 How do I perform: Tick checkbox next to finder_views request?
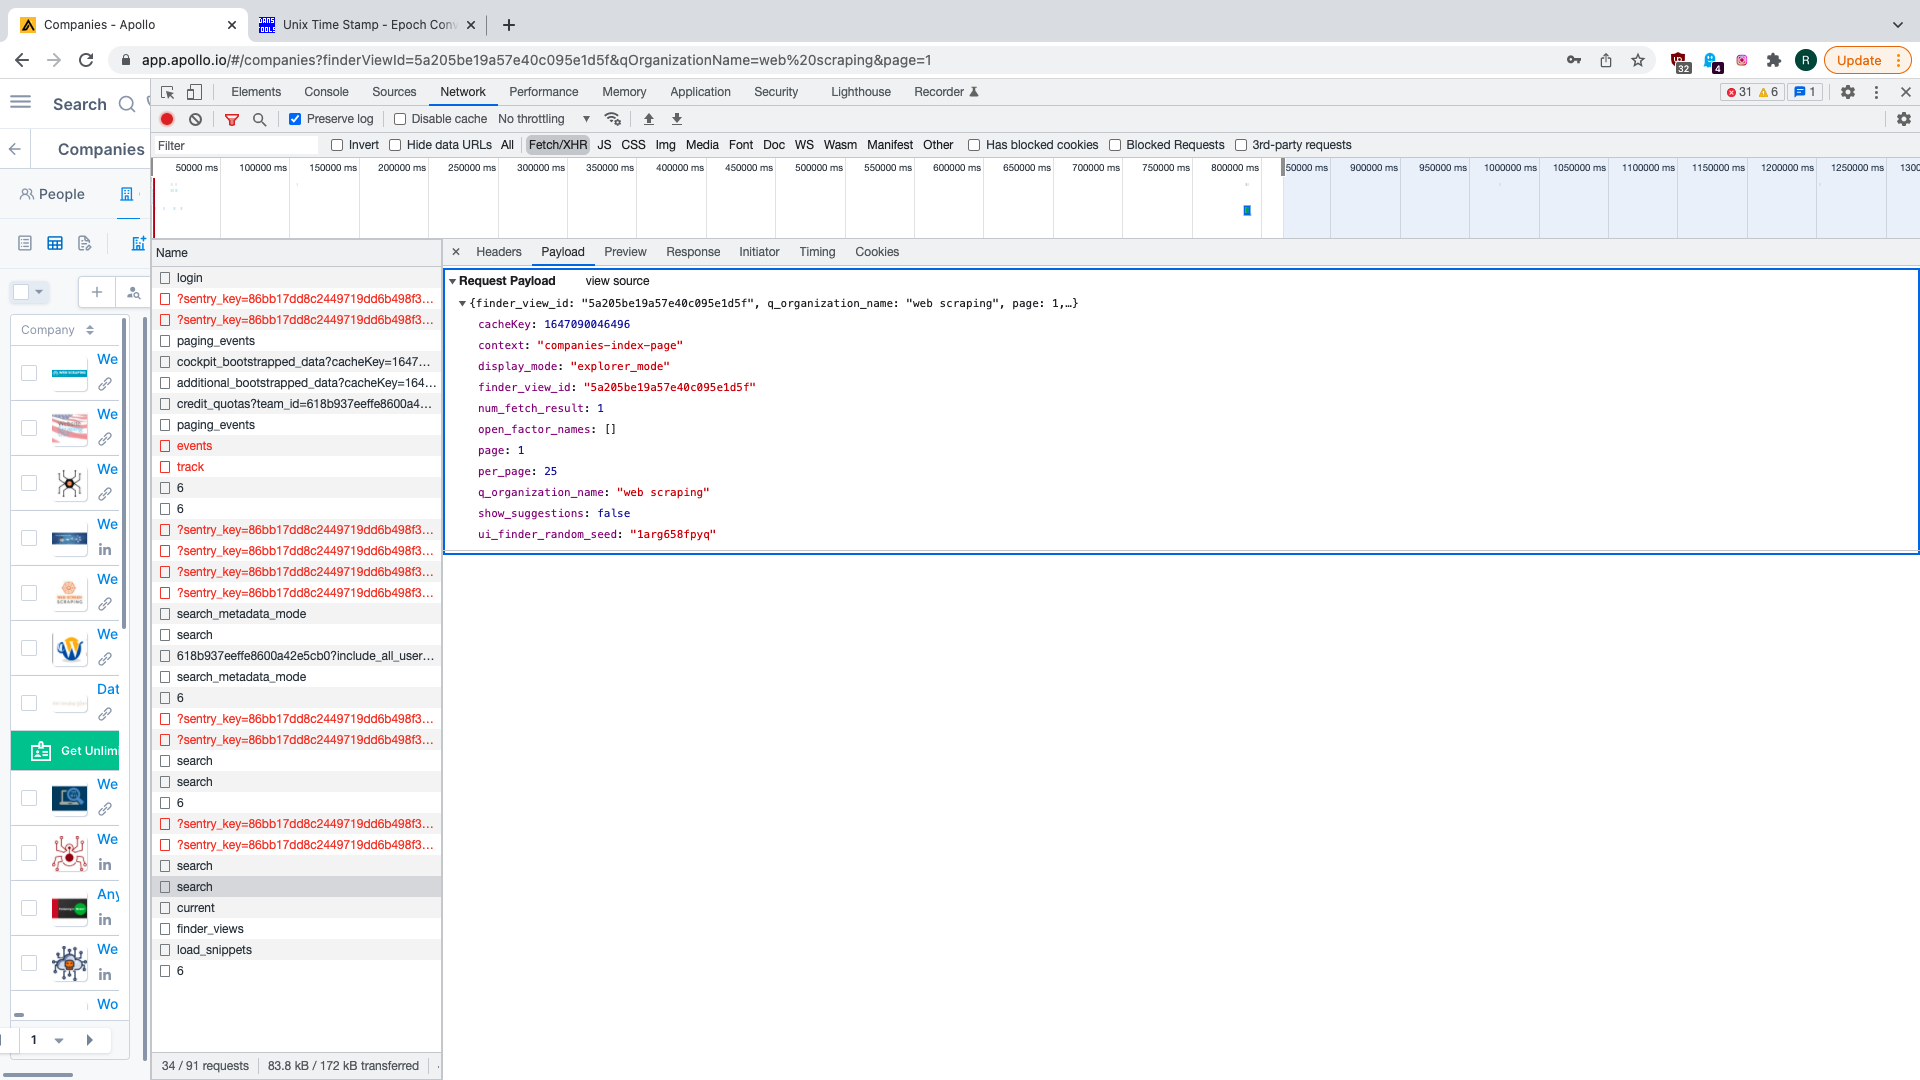point(166,929)
